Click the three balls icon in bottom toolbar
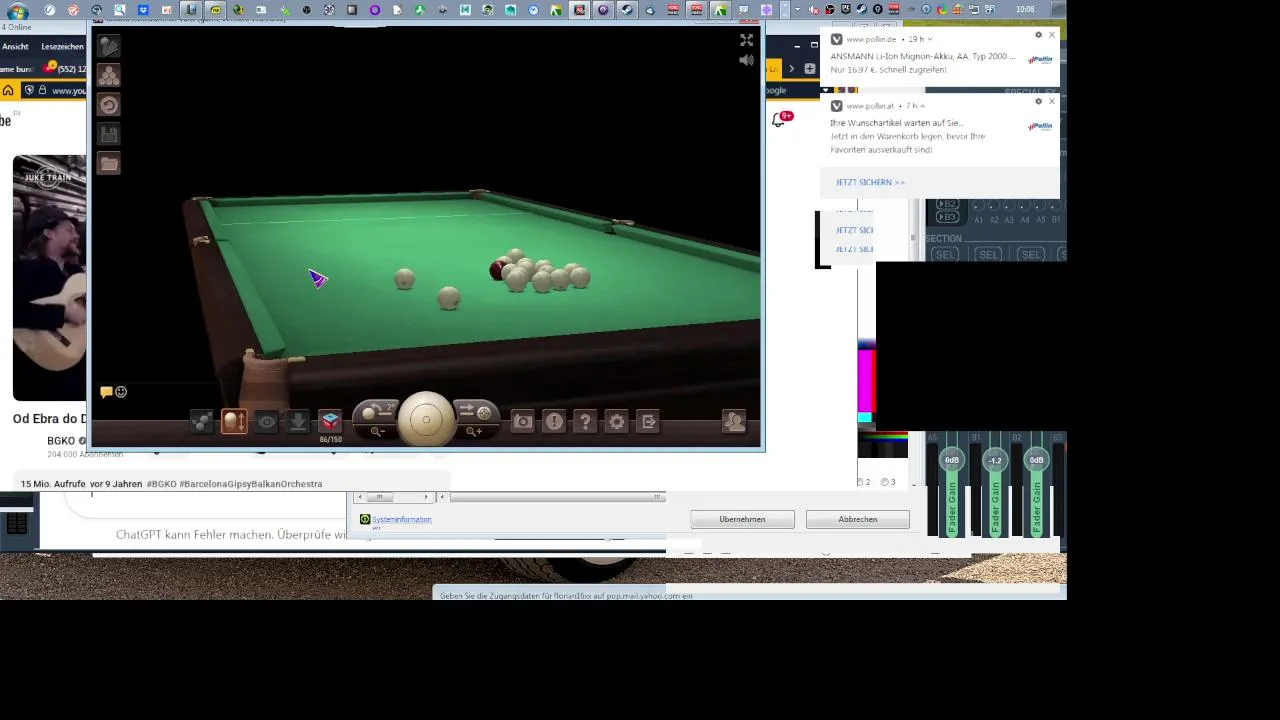 202,422
